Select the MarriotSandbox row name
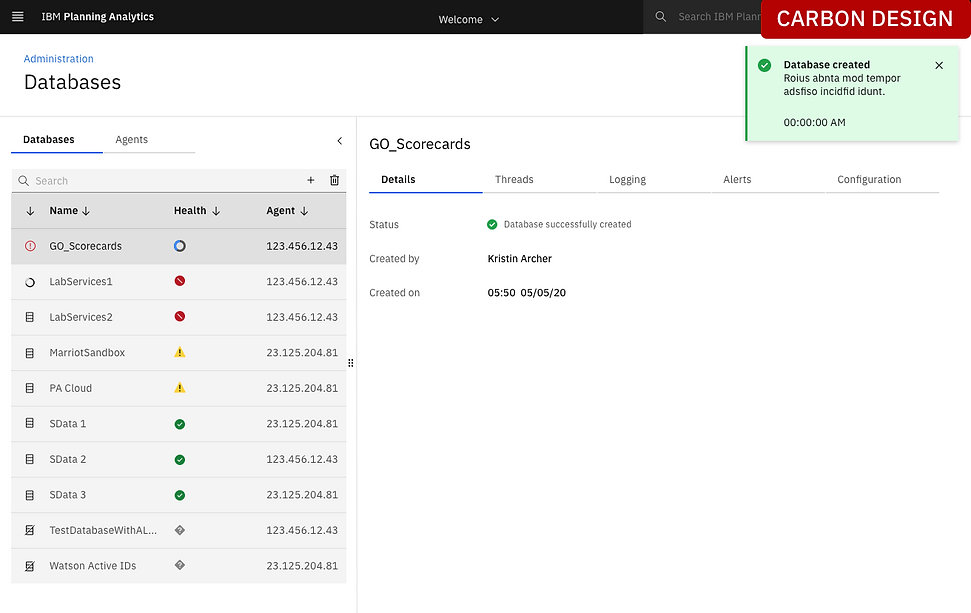 [87, 352]
